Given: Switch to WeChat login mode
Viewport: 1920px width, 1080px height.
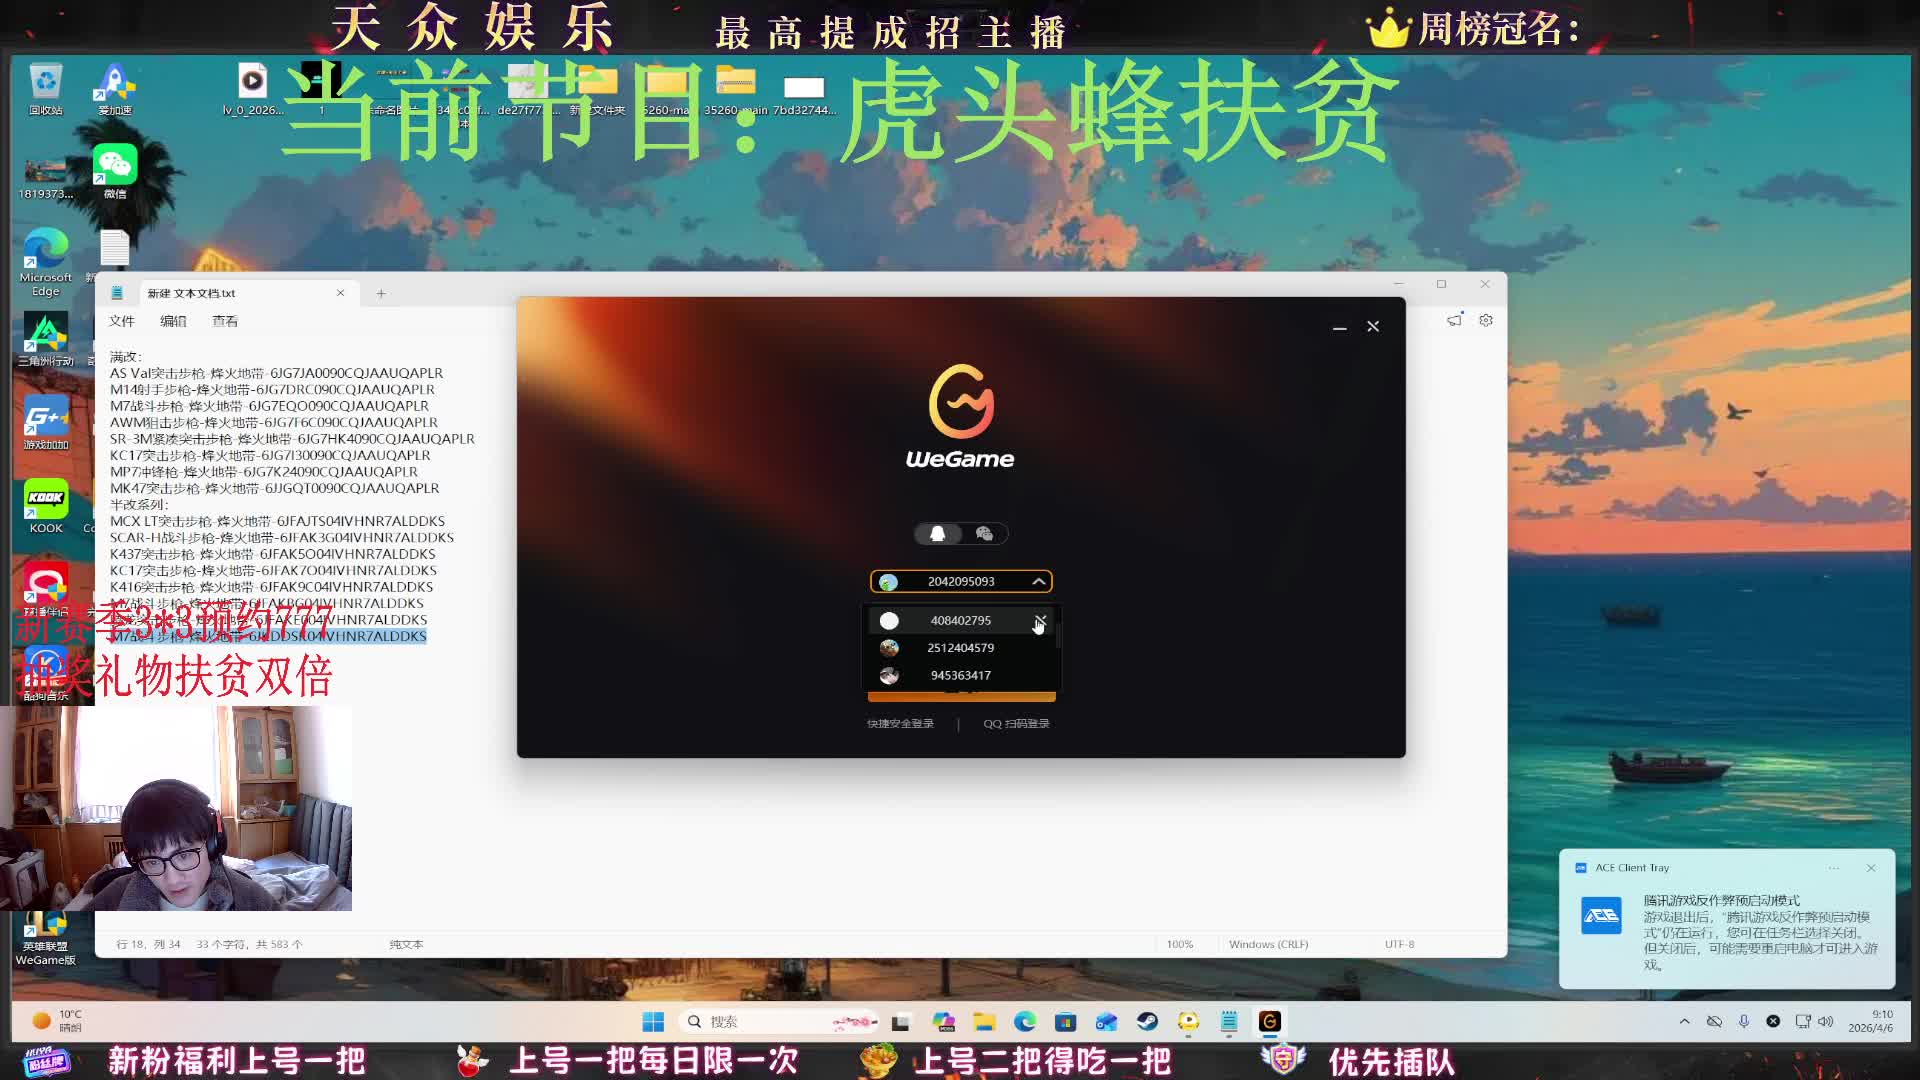Looking at the screenshot, I should (984, 534).
